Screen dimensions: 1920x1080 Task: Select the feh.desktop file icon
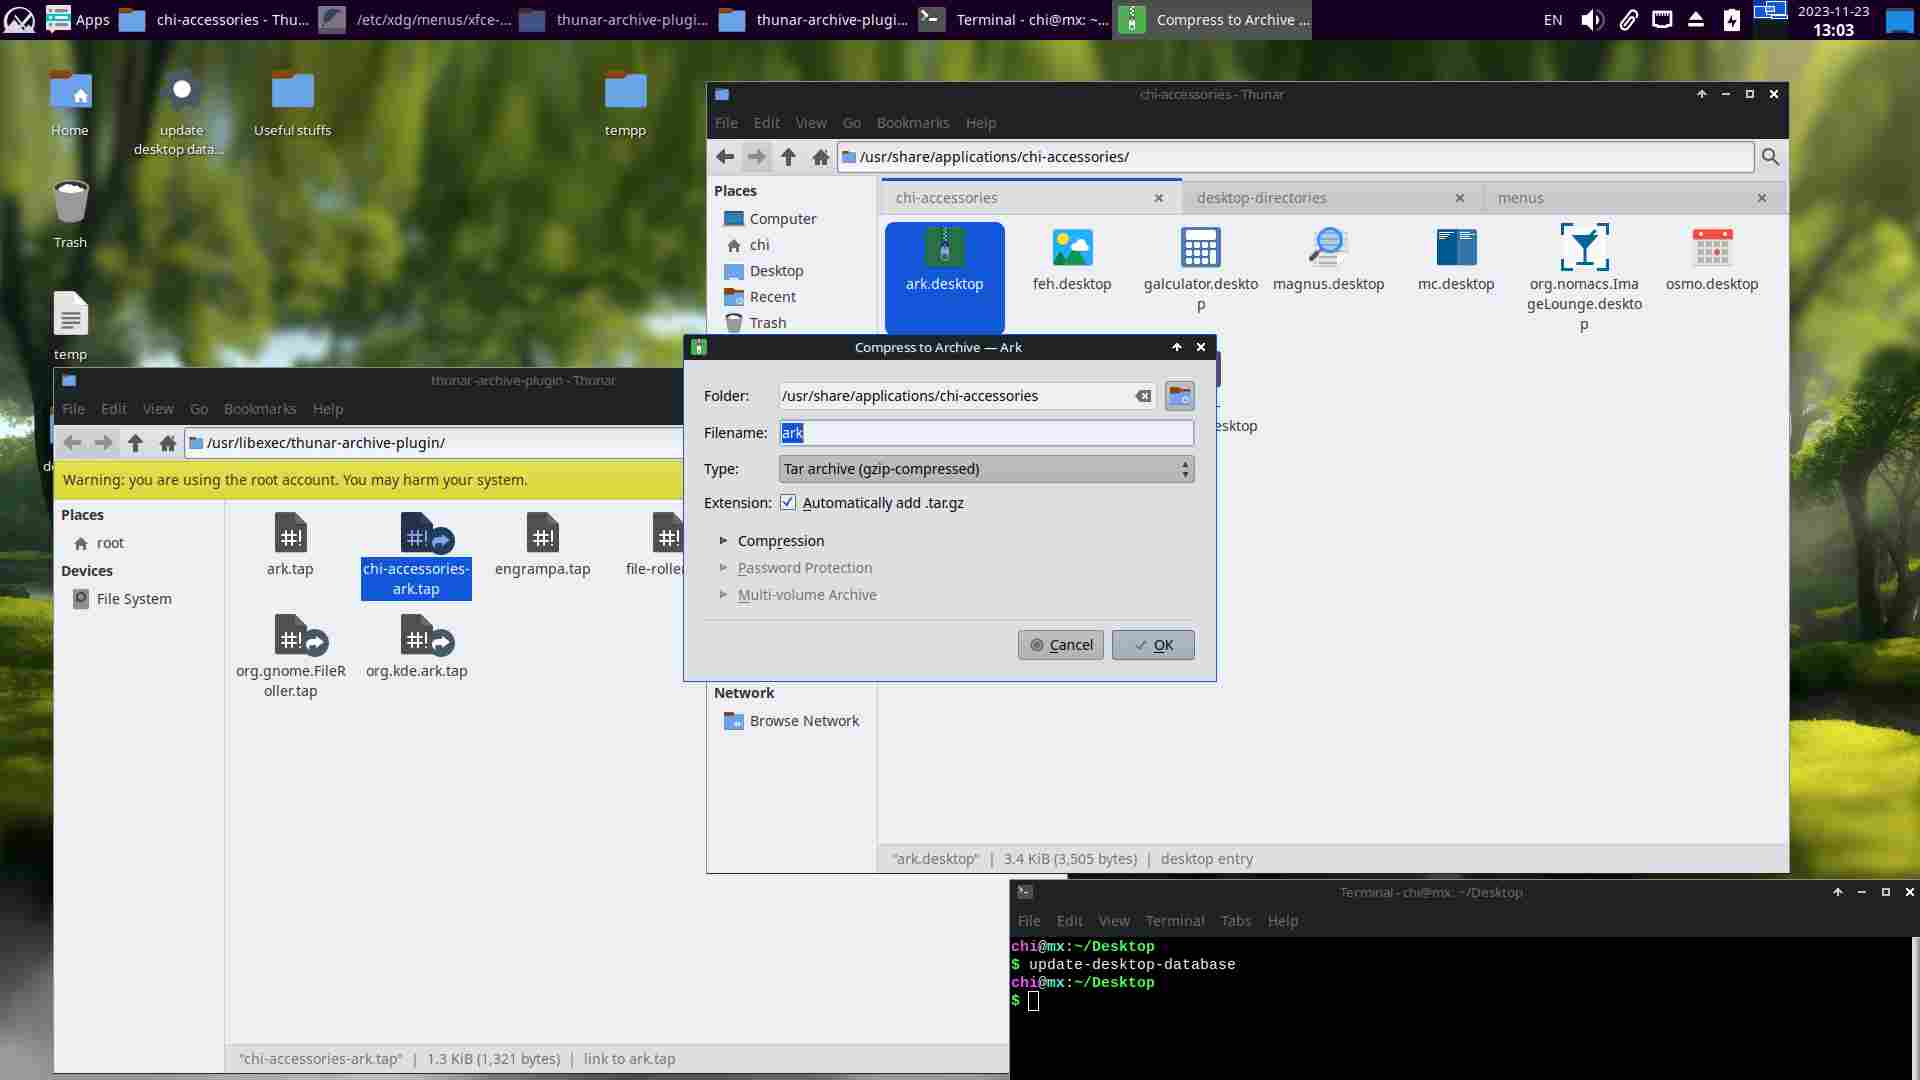click(x=1072, y=249)
